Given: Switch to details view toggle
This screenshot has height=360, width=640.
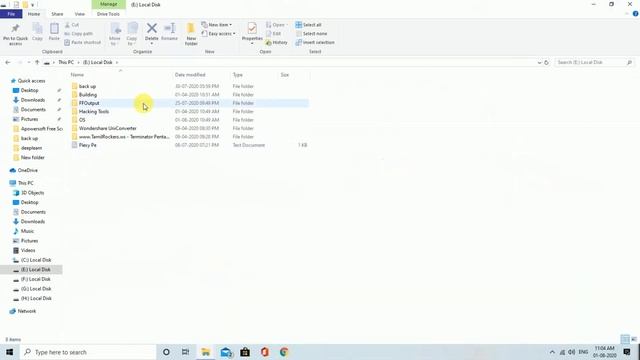Looking at the screenshot, I should pyautogui.click(x=625, y=339).
